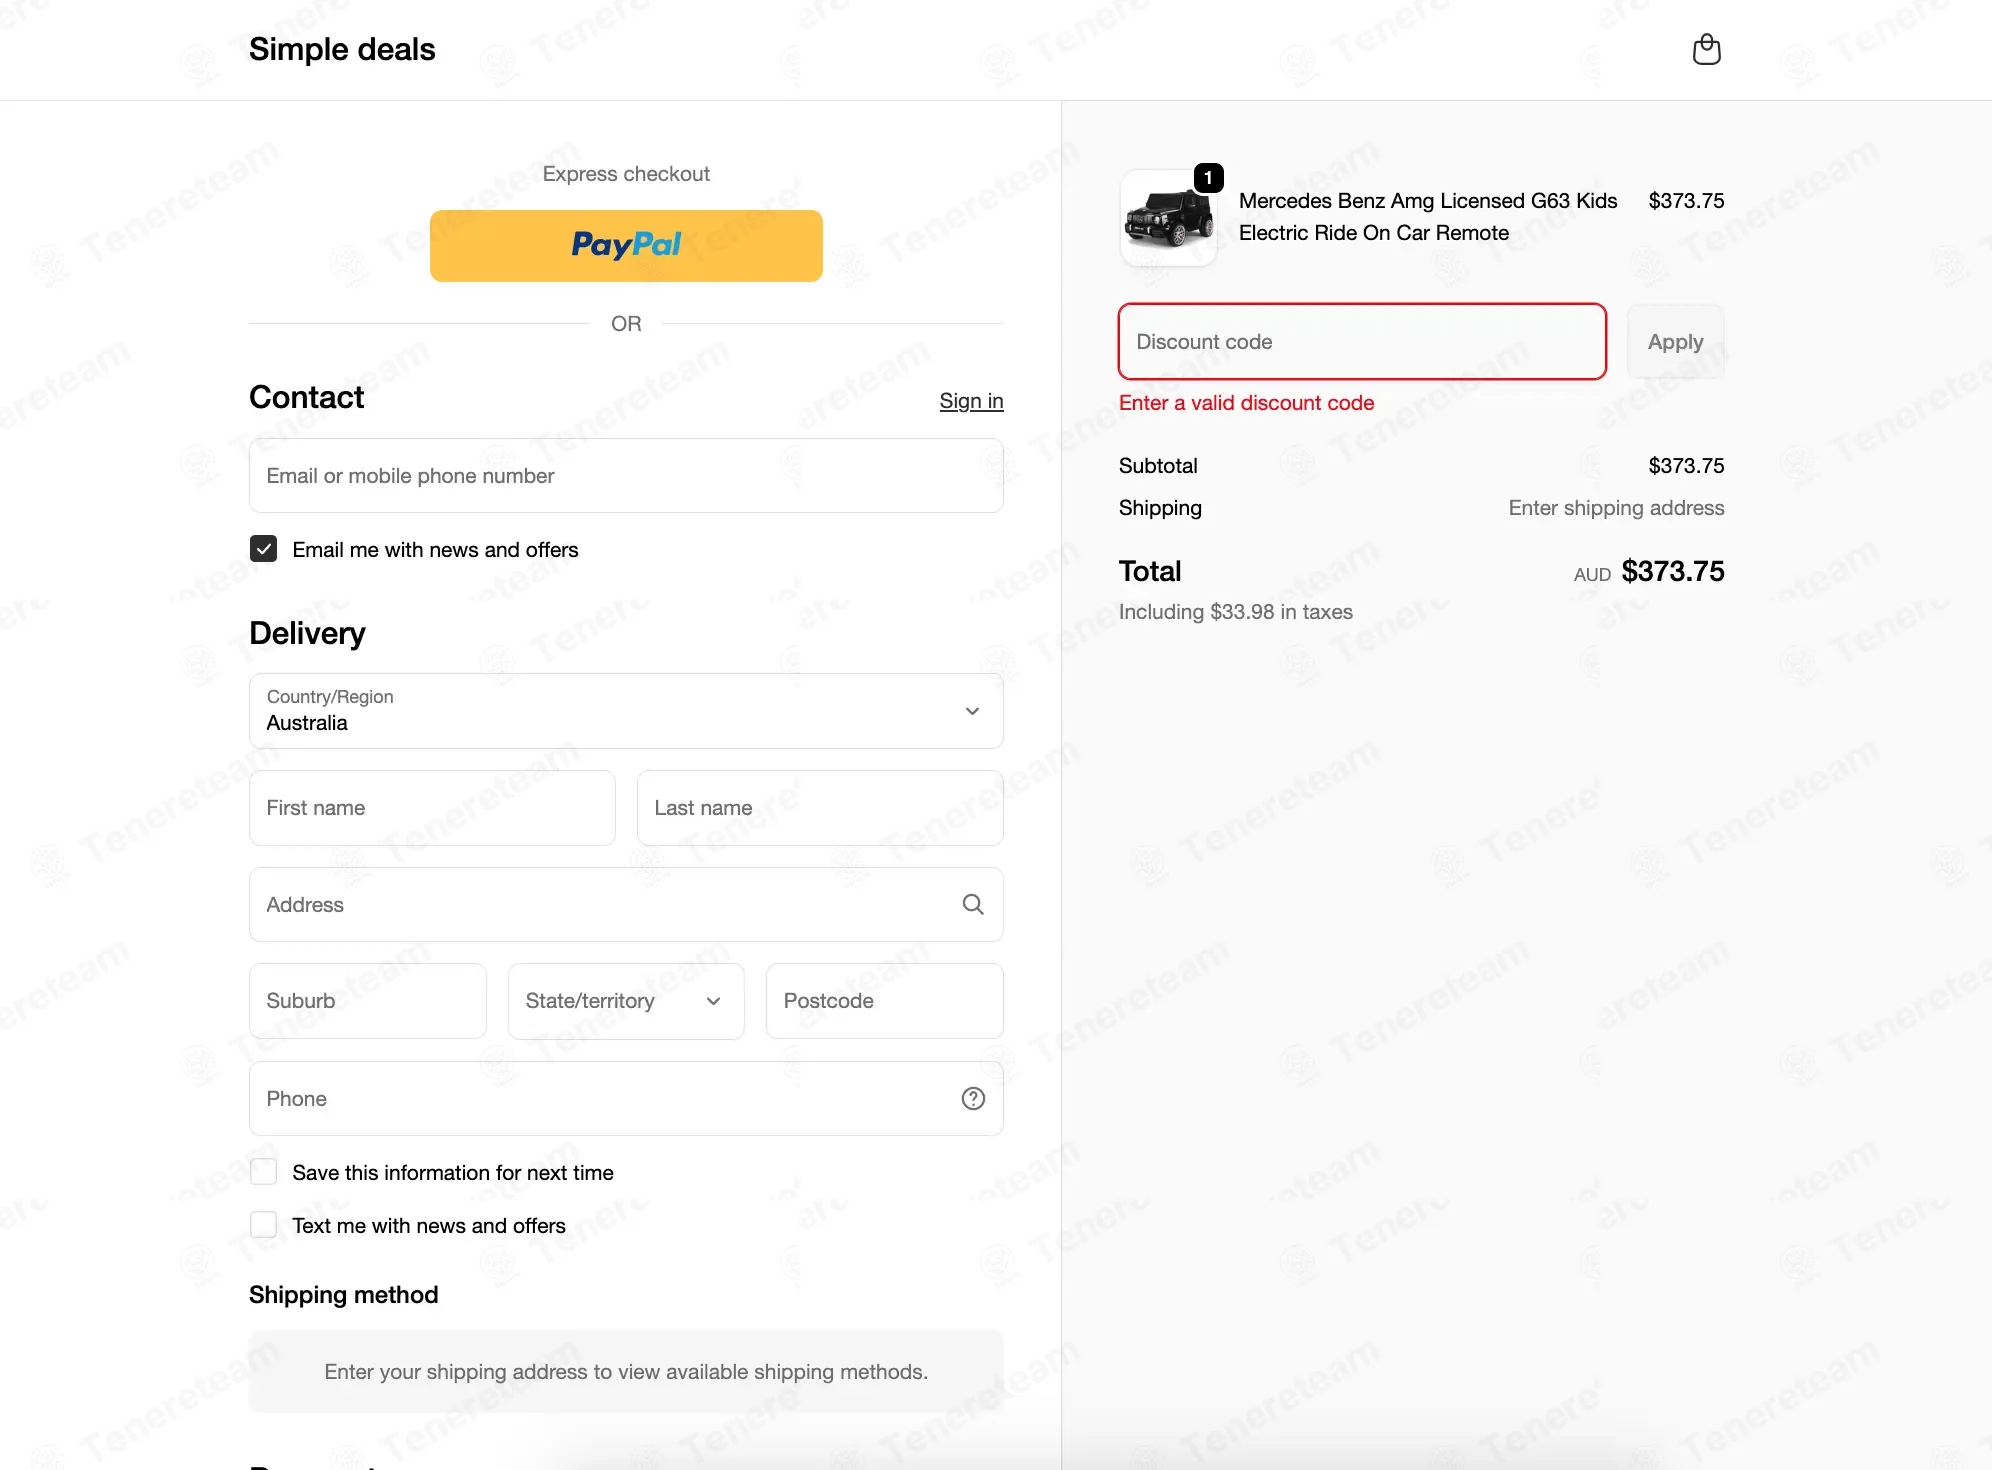Click into the First name field

pos(432,808)
